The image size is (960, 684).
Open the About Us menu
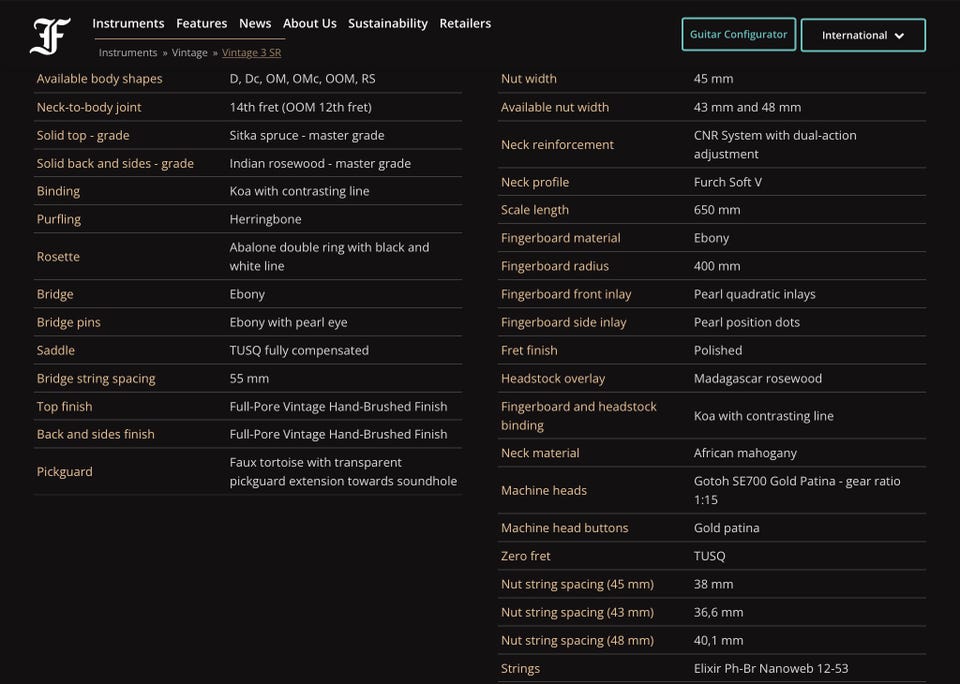pos(309,23)
